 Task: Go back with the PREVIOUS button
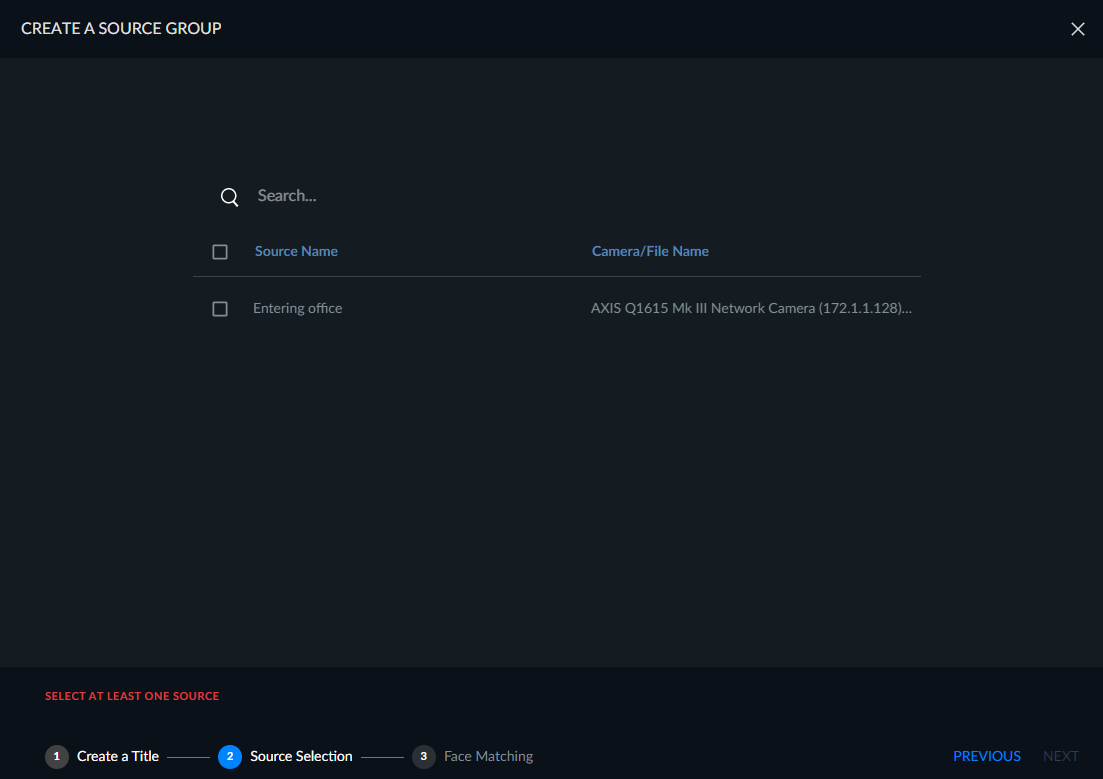coord(986,756)
